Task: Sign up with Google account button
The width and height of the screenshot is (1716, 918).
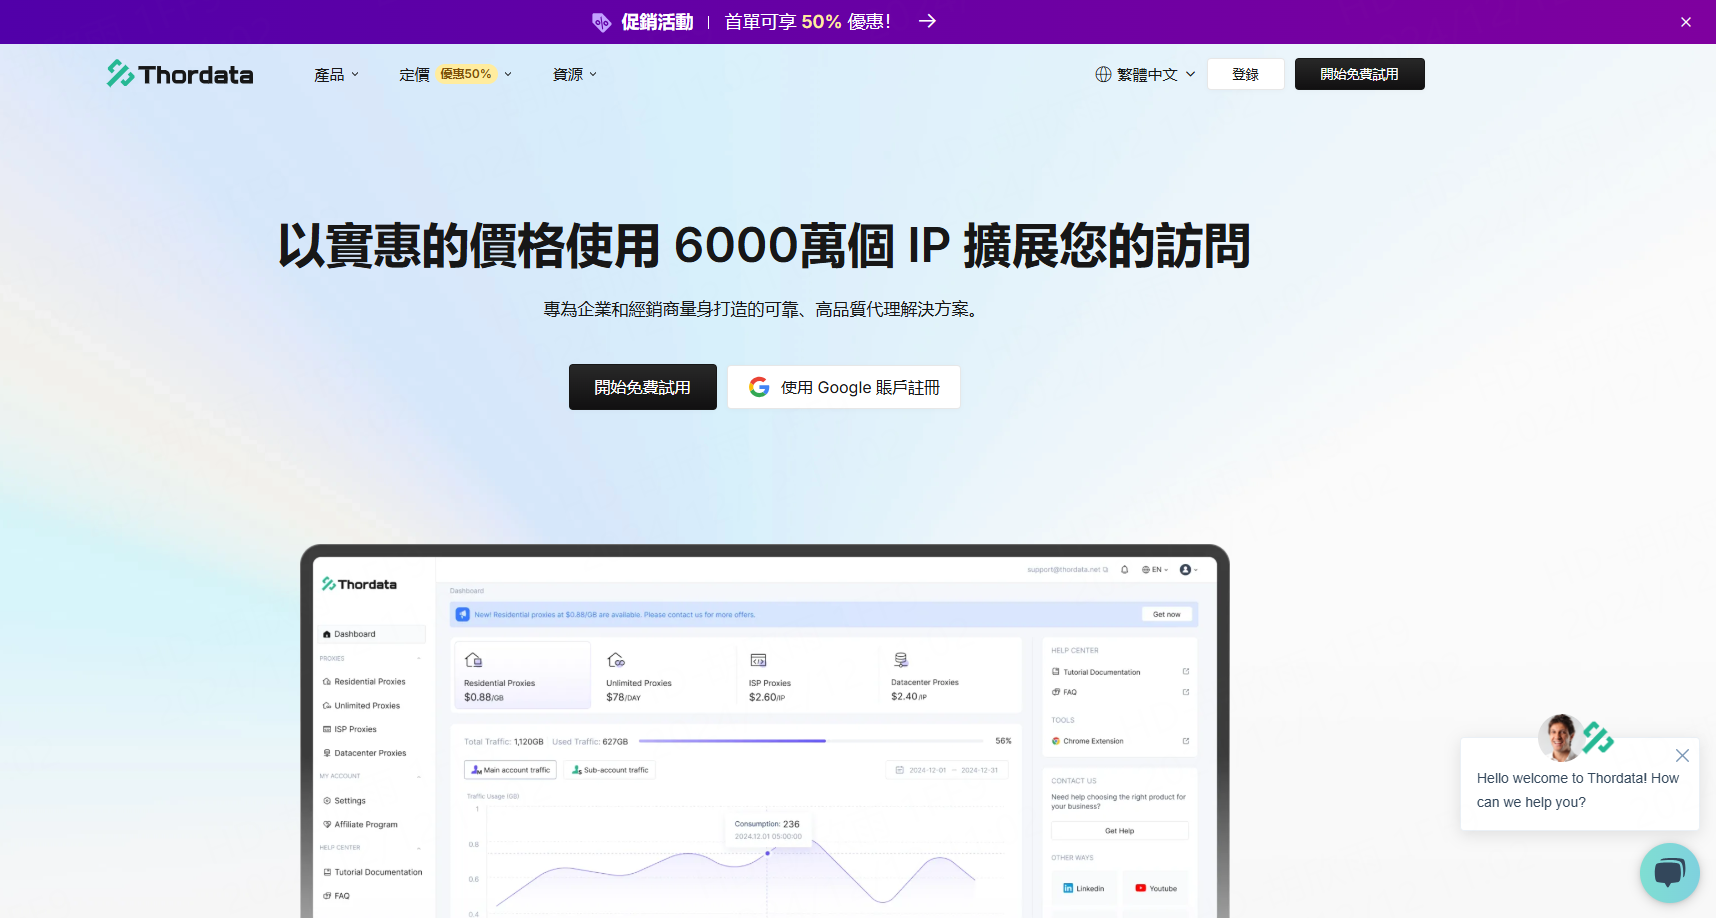Action: tap(844, 387)
